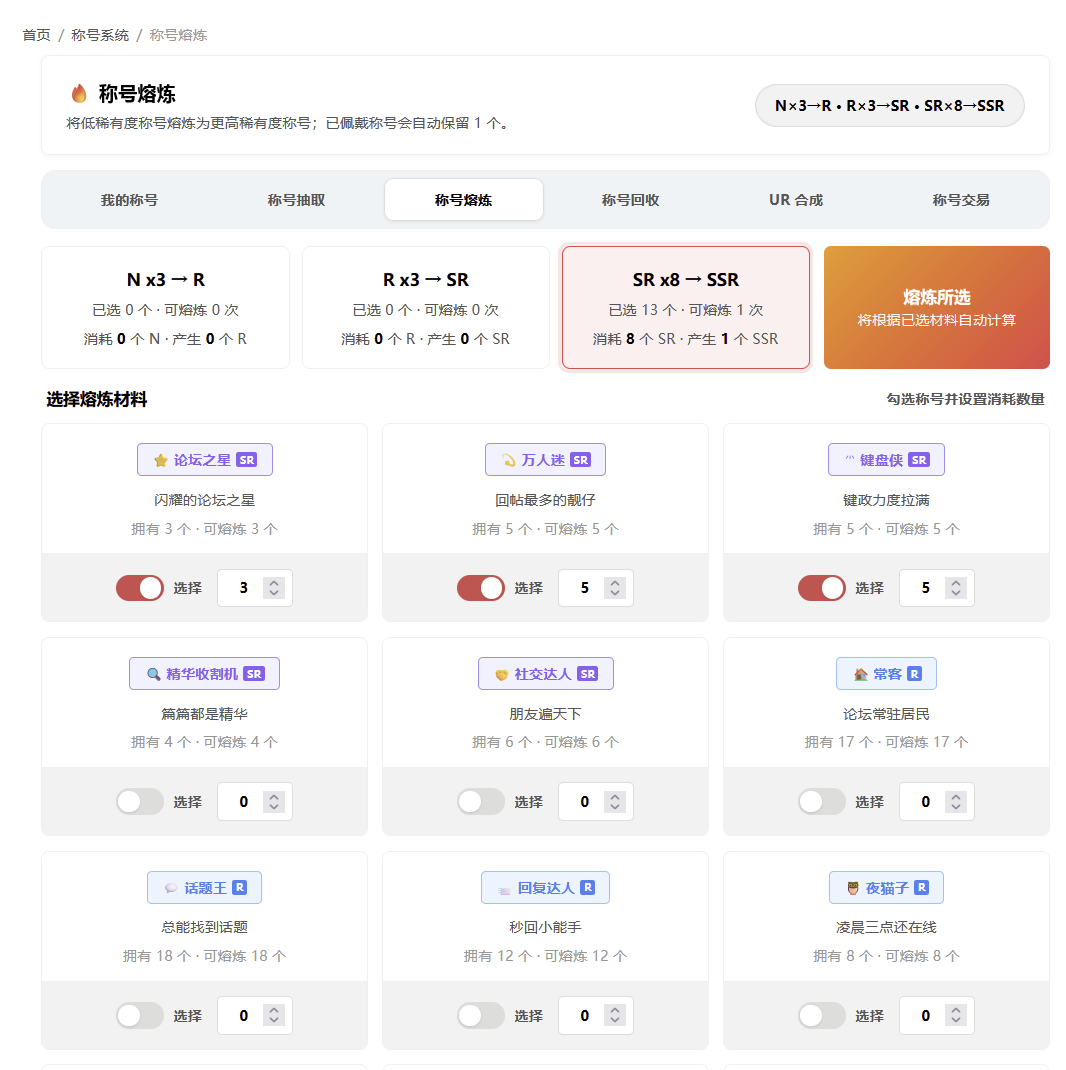Click the text 拥有 17 个 · 可熔炼 17 个
Image resolution: width=1066 pixels, height=1070 pixels.
(x=886, y=742)
